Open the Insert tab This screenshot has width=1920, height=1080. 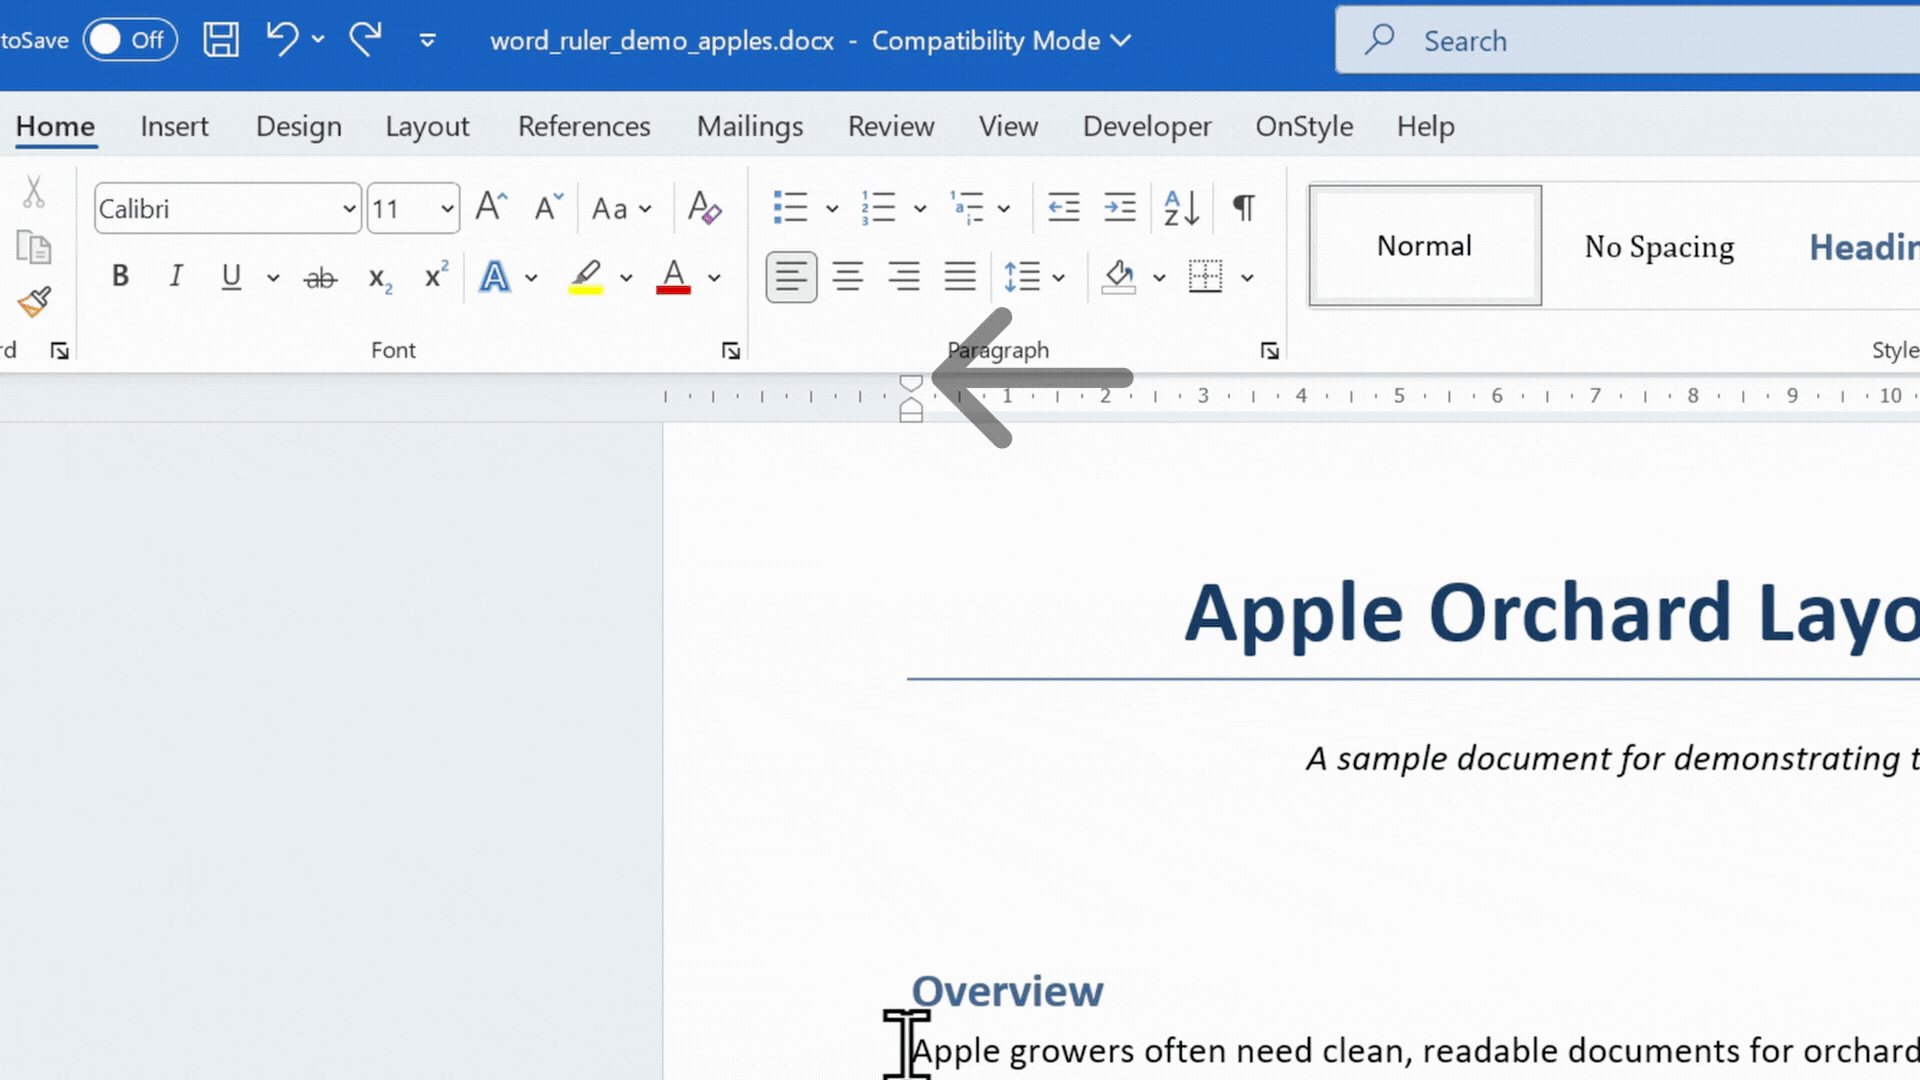(174, 126)
